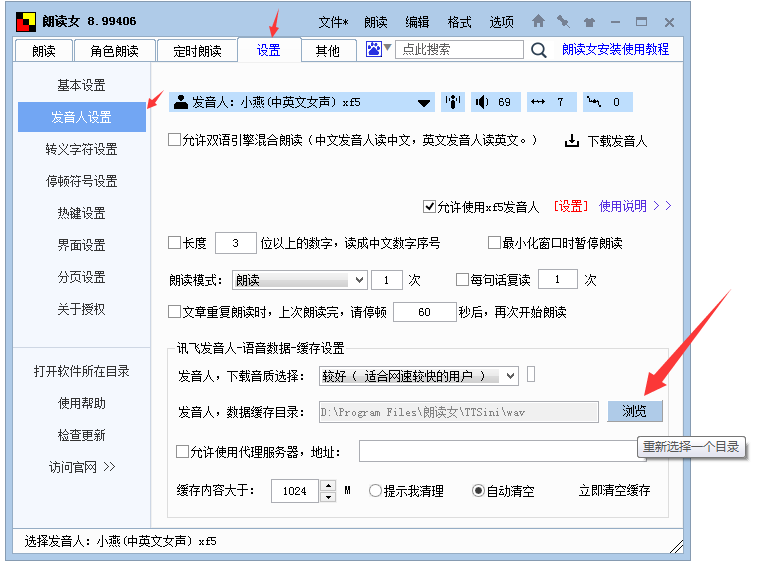
Task: Select 分页设置 in sidebar
Action: [x=81, y=276]
